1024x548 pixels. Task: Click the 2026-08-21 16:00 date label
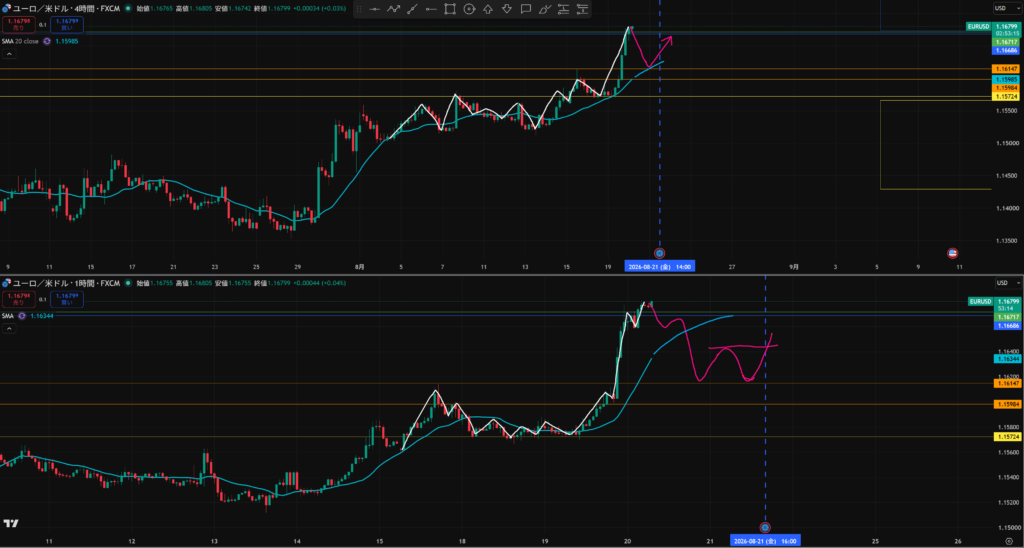pos(765,541)
